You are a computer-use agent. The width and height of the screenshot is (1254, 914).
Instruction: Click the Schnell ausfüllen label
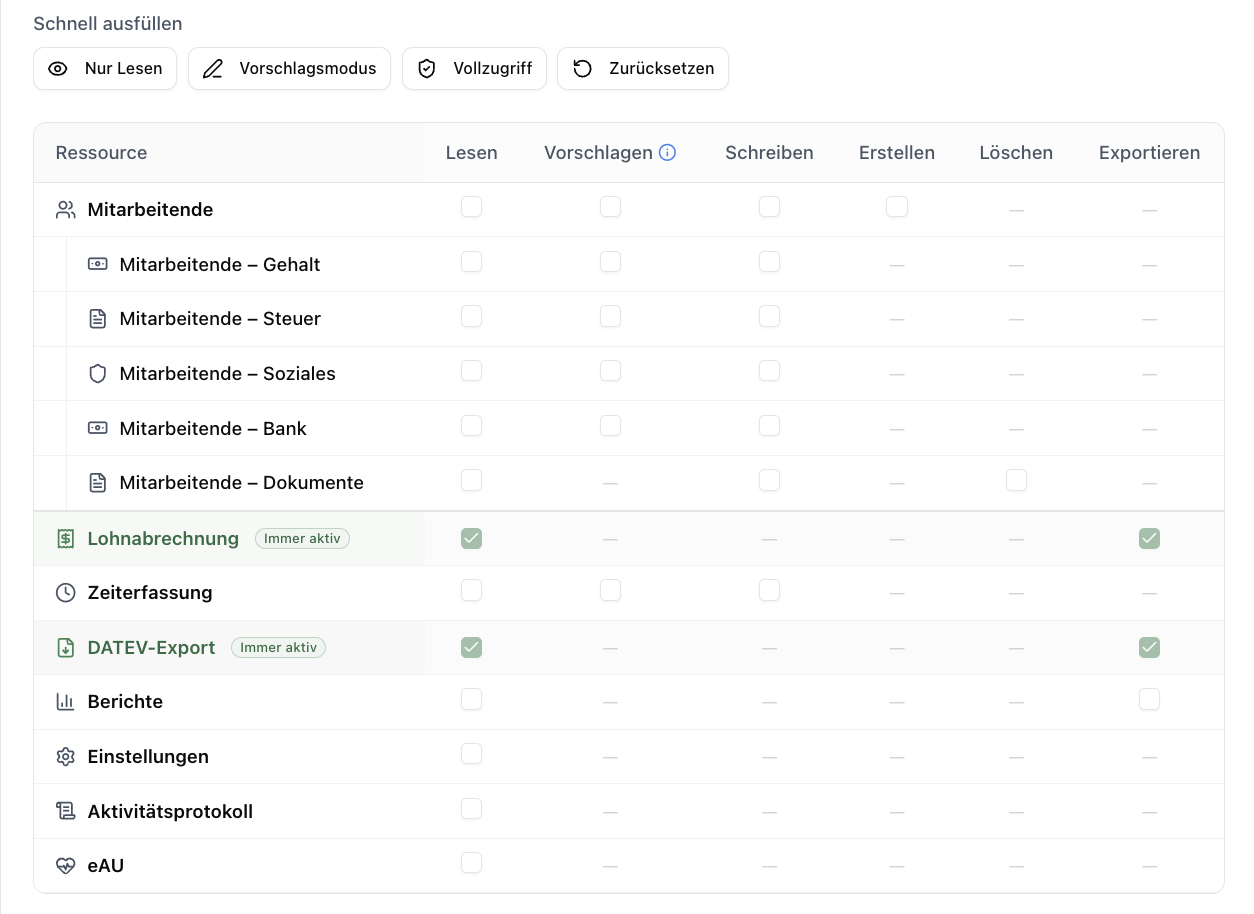click(x=108, y=23)
